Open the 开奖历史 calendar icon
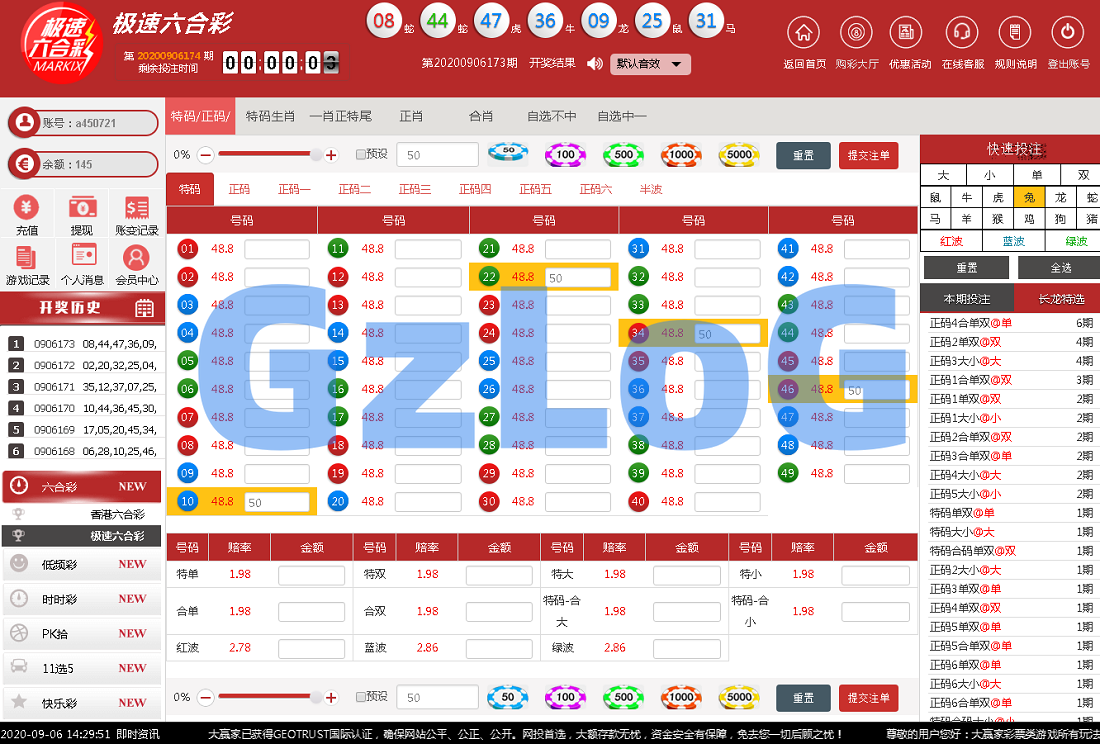The height and width of the screenshot is (744, 1100). 144,308
